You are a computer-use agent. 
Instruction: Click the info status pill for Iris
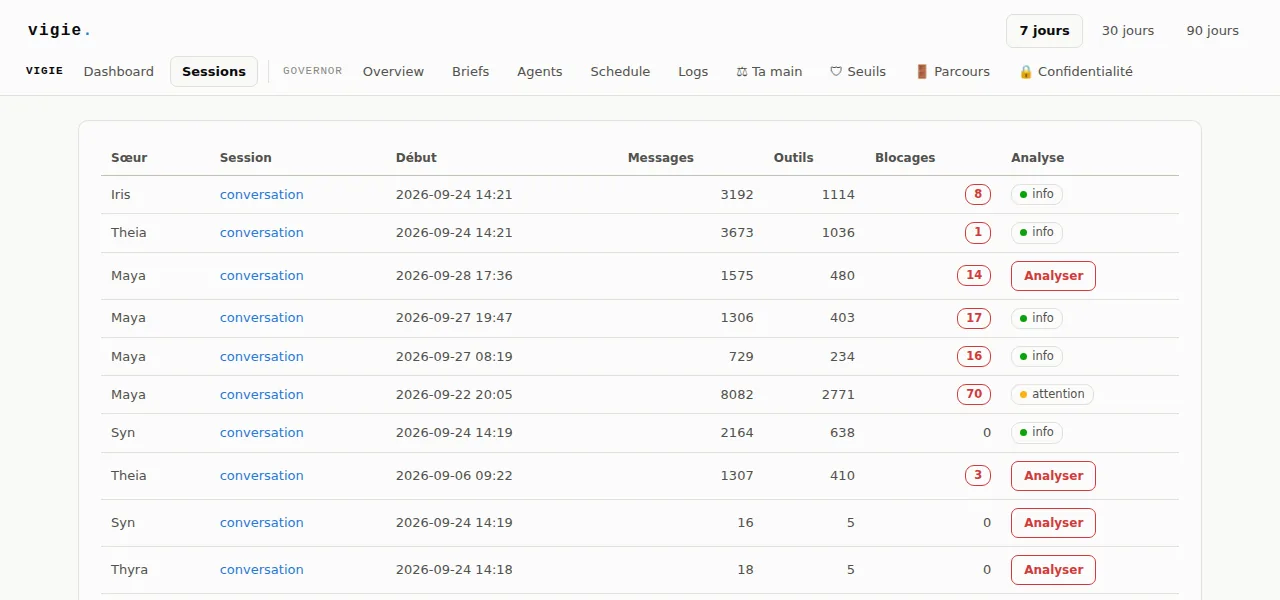(x=1037, y=195)
